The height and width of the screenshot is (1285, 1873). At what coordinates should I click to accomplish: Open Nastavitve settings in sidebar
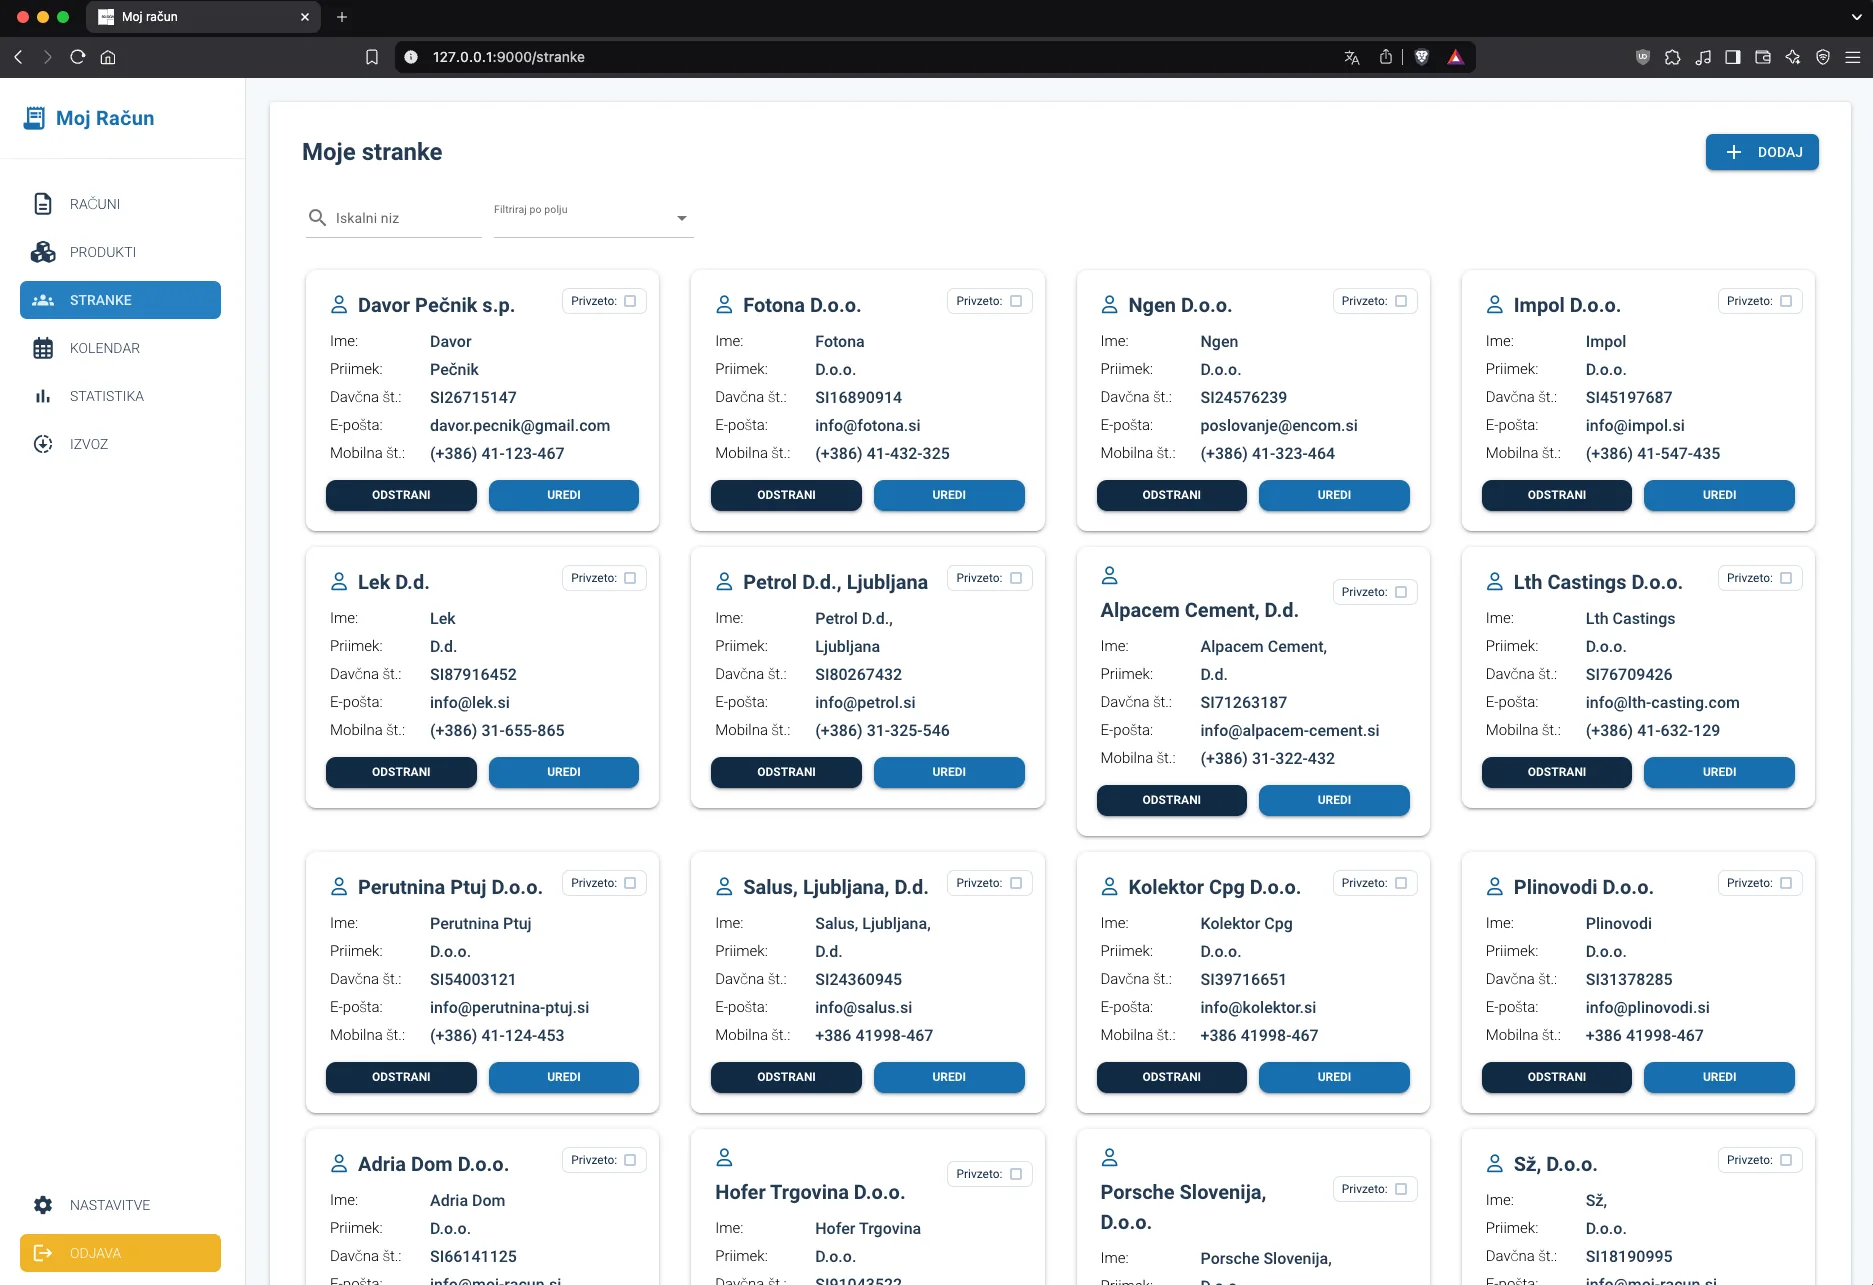(x=120, y=1205)
